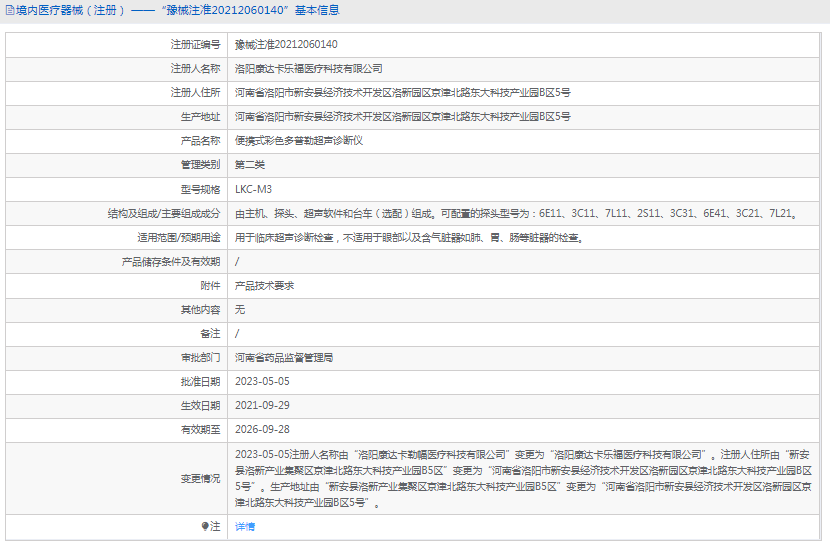Click the 注册人住所 address value
Screen dimensions: 830x545
[x=402, y=93]
